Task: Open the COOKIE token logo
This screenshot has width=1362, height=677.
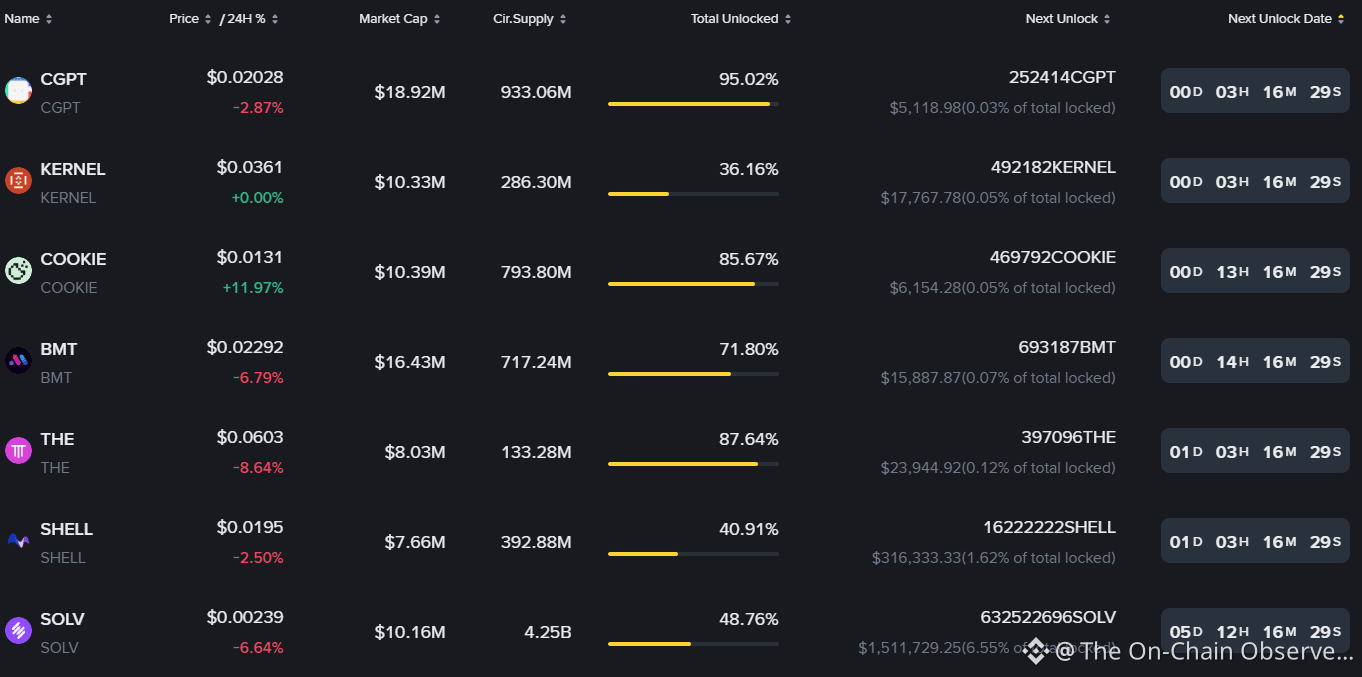Action: tap(18, 271)
